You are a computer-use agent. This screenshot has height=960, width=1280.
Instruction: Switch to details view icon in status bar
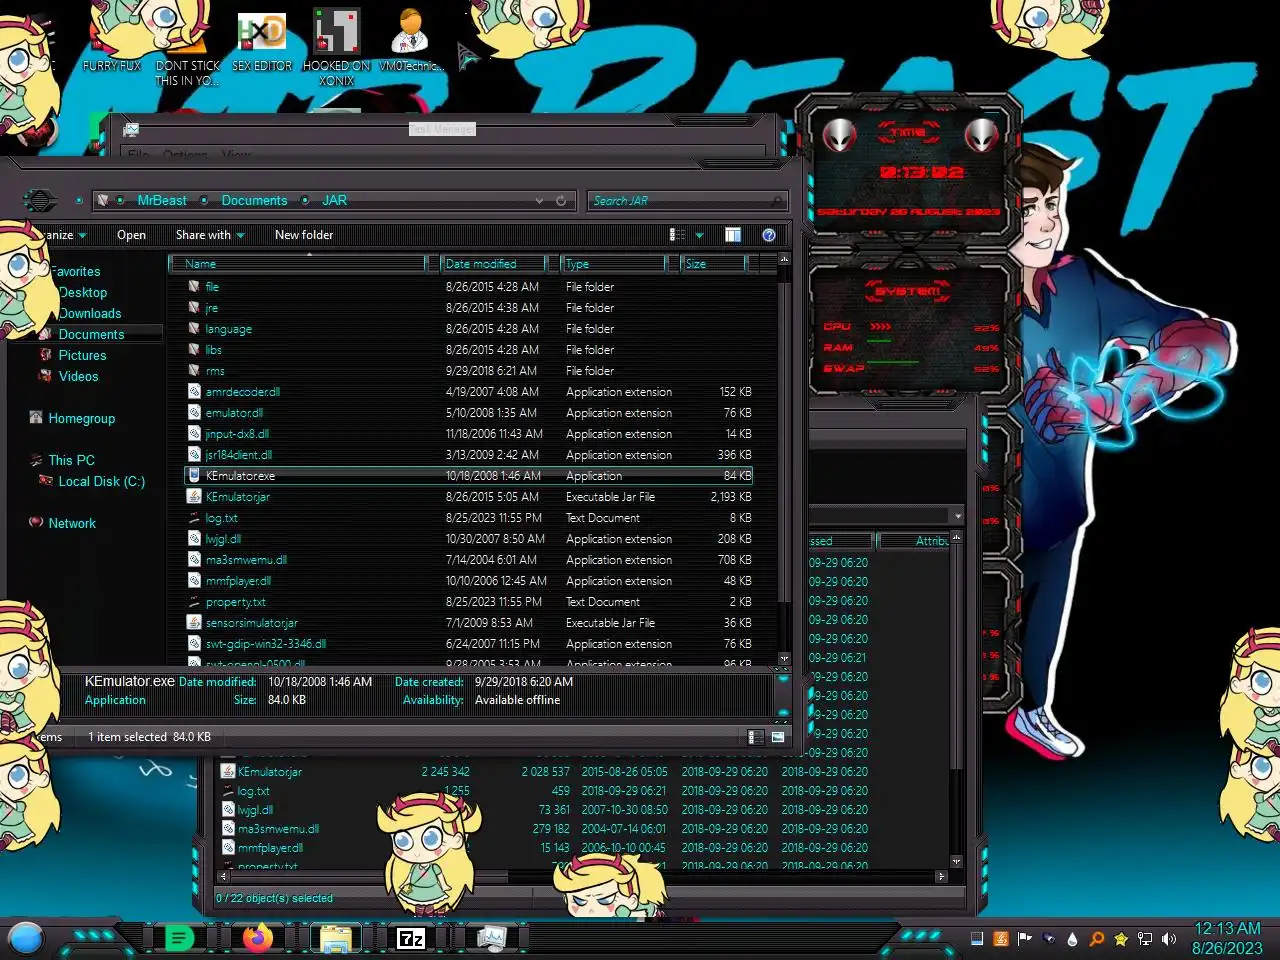pyautogui.click(x=756, y=737)
